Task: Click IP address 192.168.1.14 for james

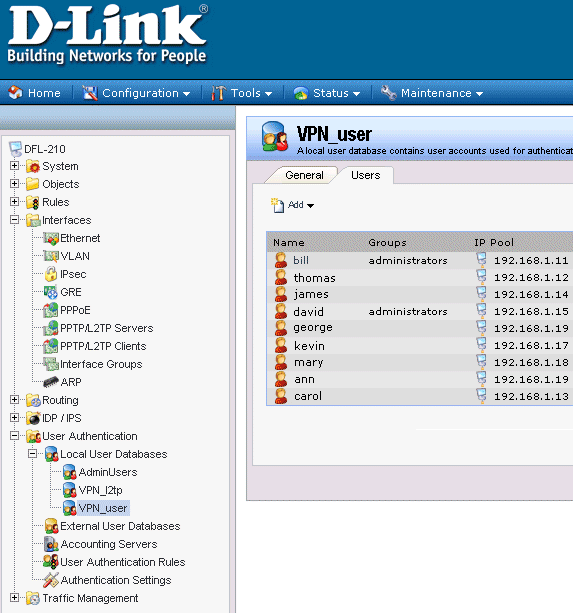Action: [531, 294]
